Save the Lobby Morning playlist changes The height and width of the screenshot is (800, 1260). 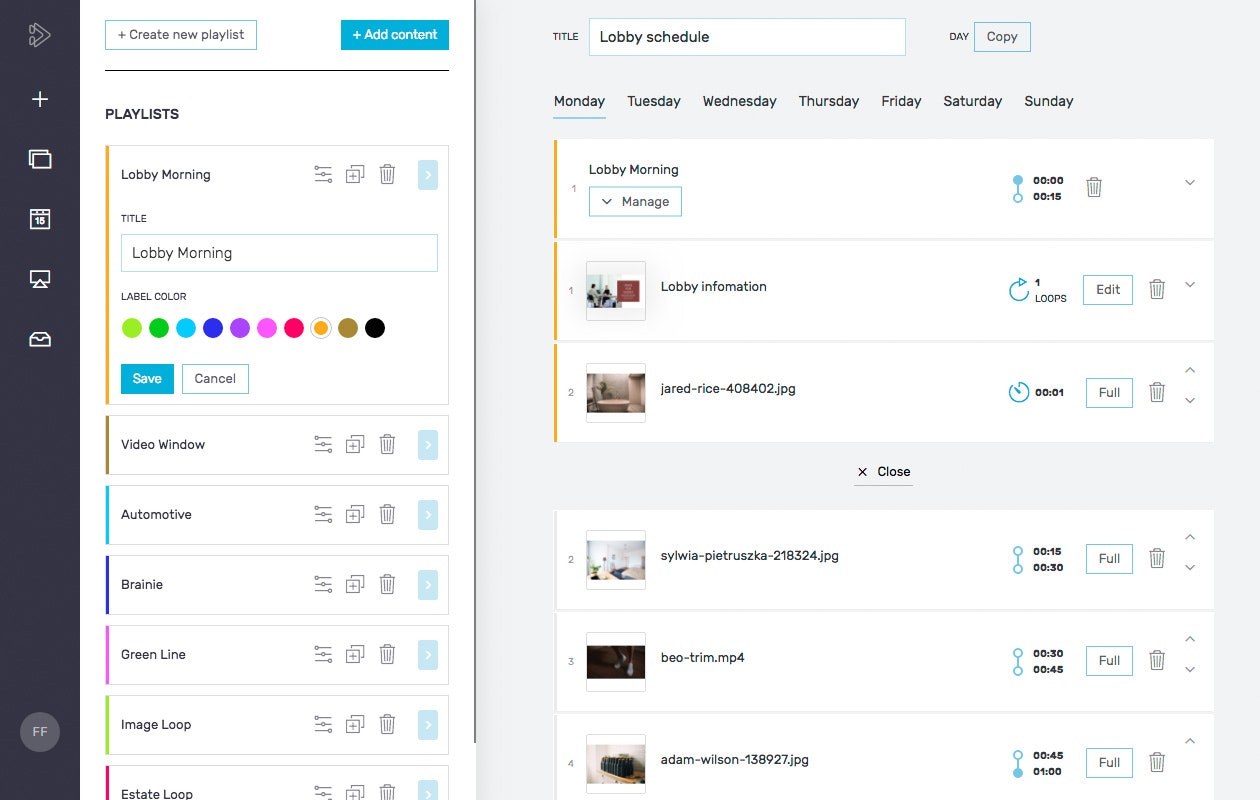click(147, 379)
